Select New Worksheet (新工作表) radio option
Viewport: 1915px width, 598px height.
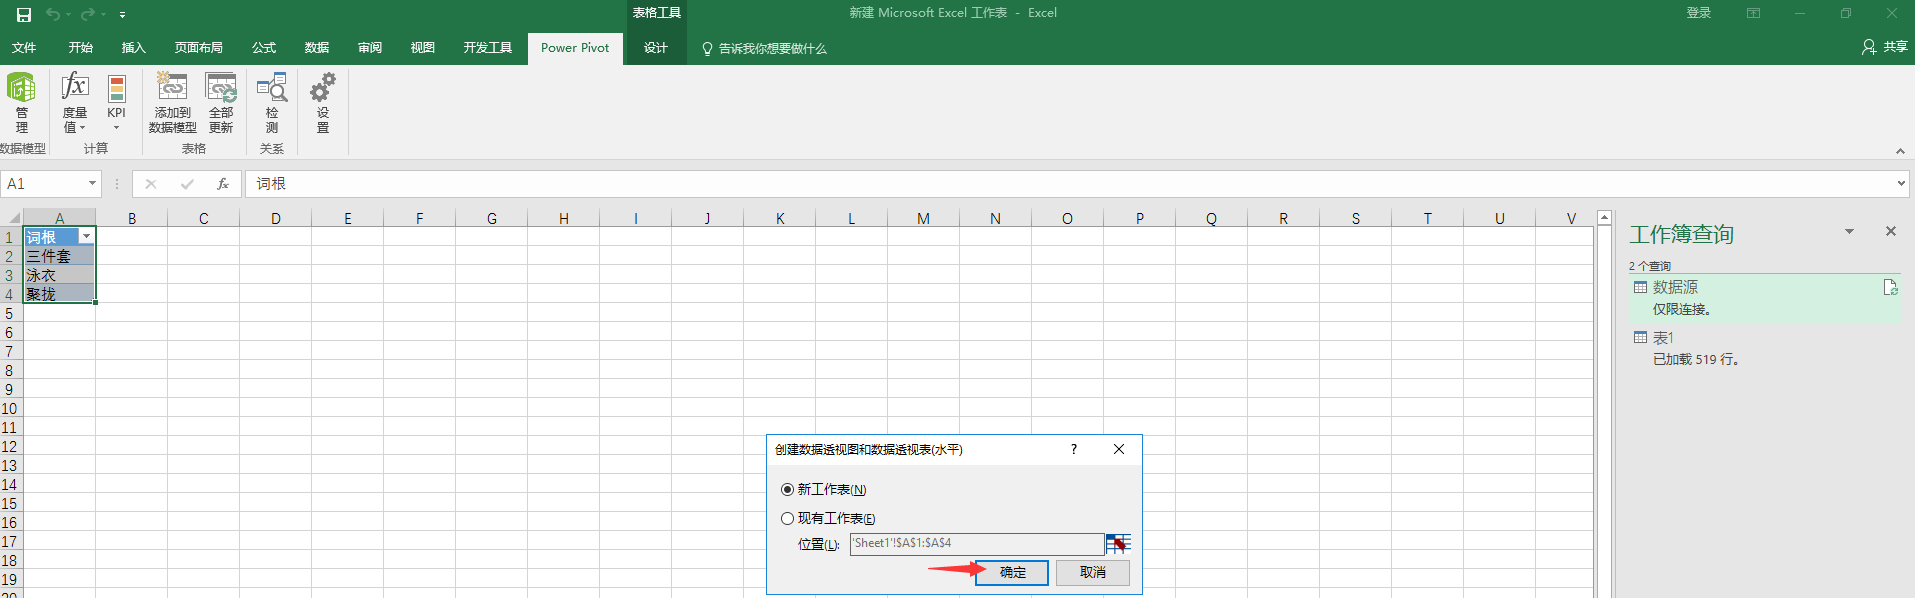click(x=823, y=489)
